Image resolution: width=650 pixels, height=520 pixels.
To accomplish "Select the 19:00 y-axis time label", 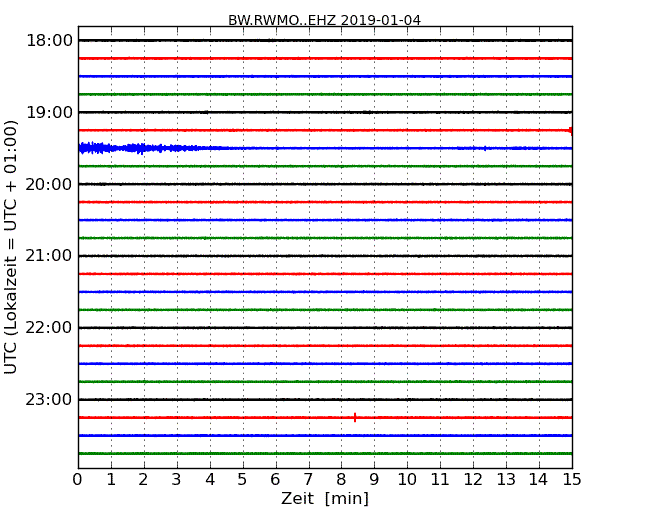I will [x=49, y=112].
